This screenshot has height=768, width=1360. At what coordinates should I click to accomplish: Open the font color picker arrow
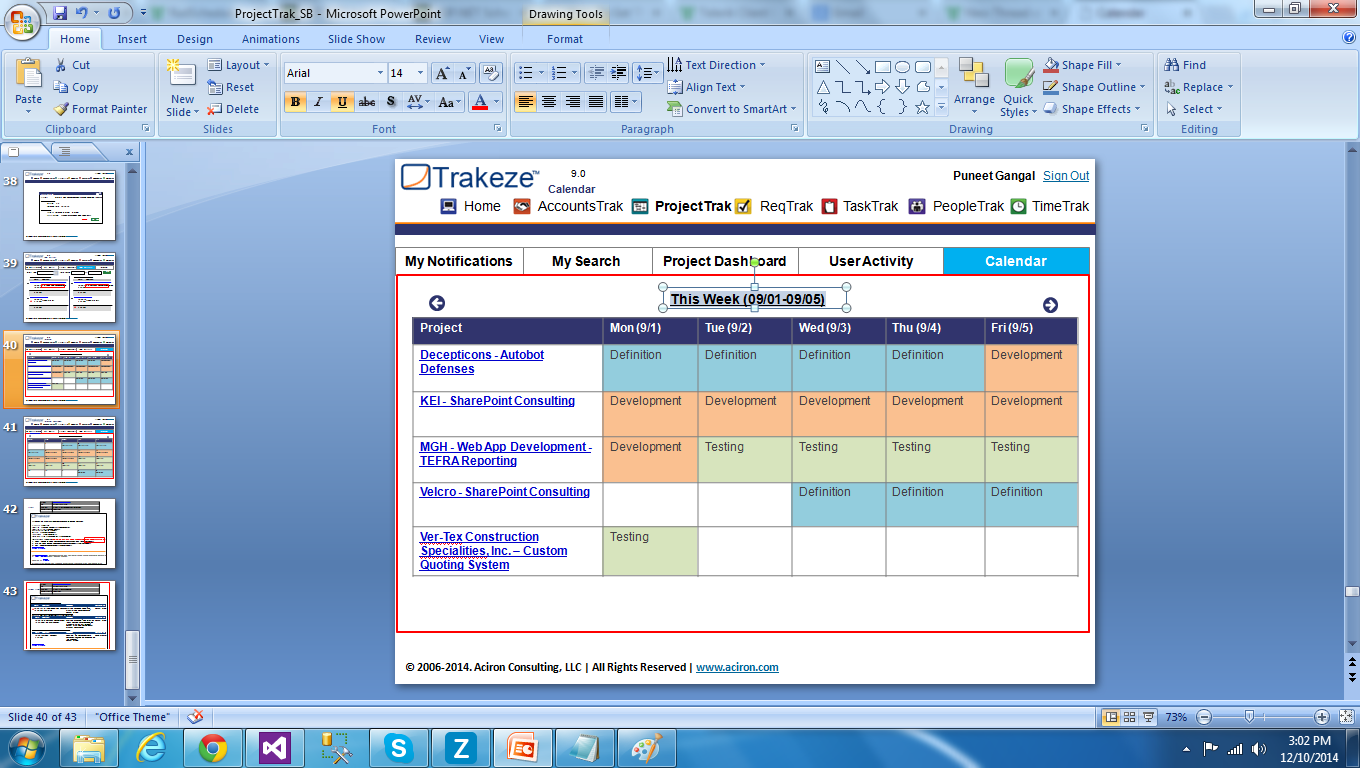point(498,101)
